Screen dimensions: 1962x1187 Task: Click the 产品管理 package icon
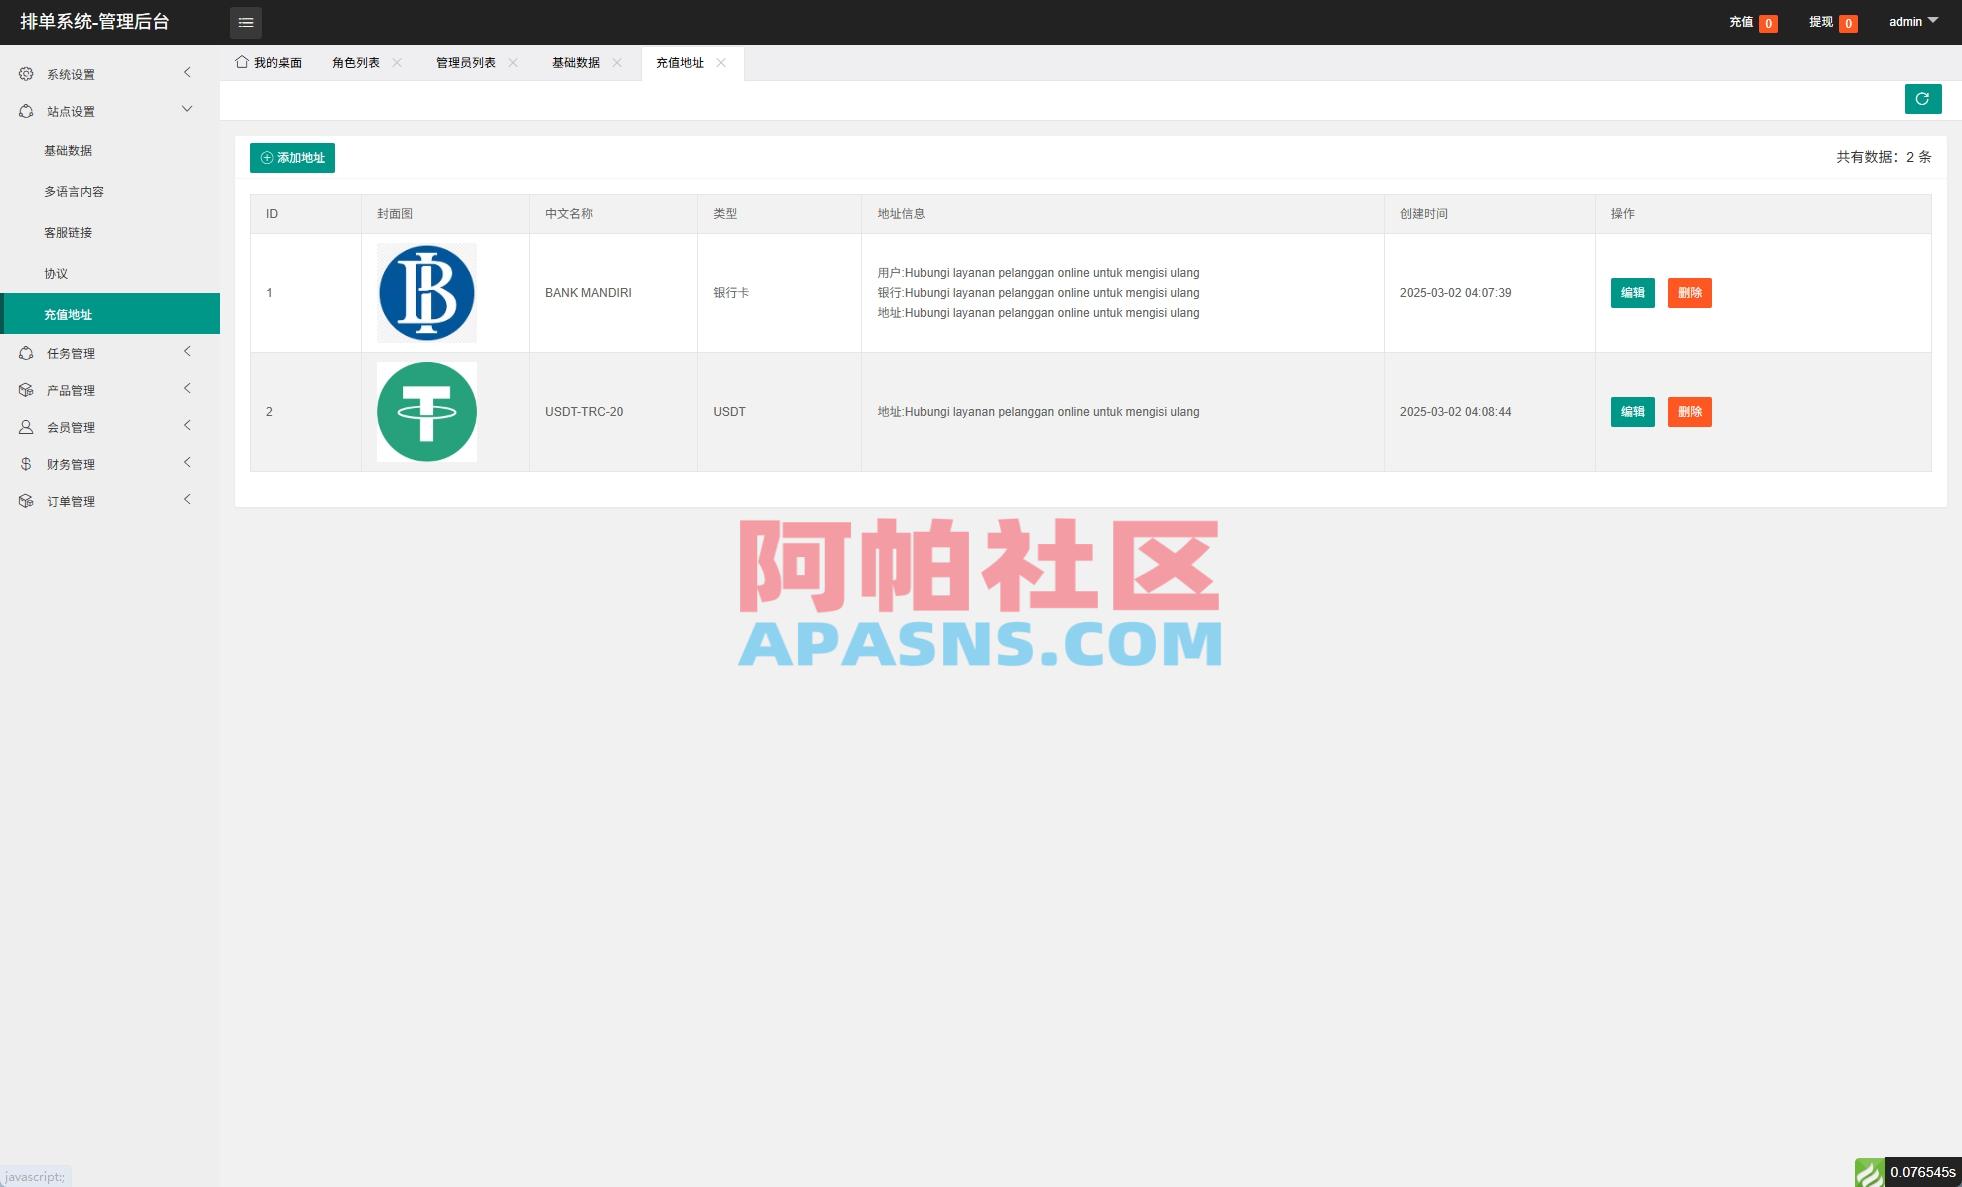click(25, 389)
